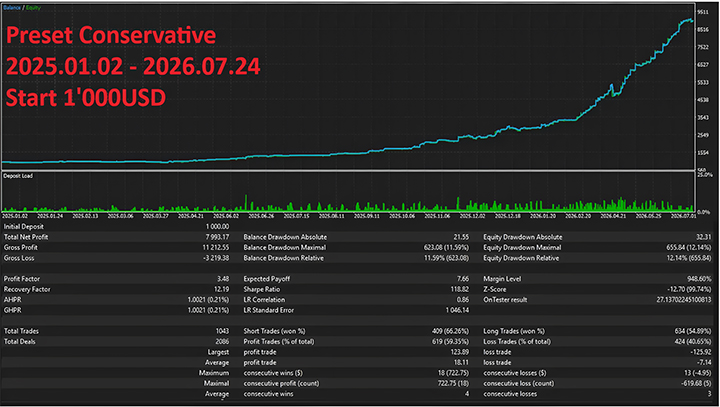
Task: Click the 5533 price axis label
Action: coord(703,82)
